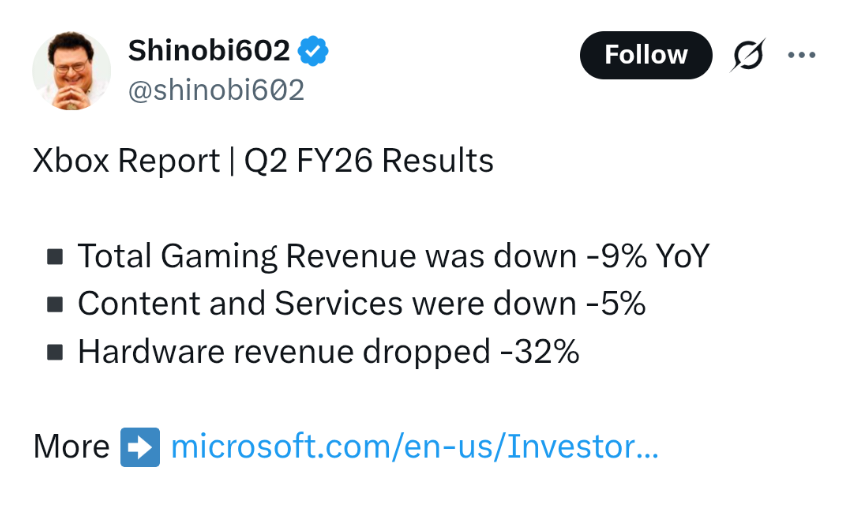Open the @shinobi602 handle link
Screen dimensions: 853x506
pos(216,91)
